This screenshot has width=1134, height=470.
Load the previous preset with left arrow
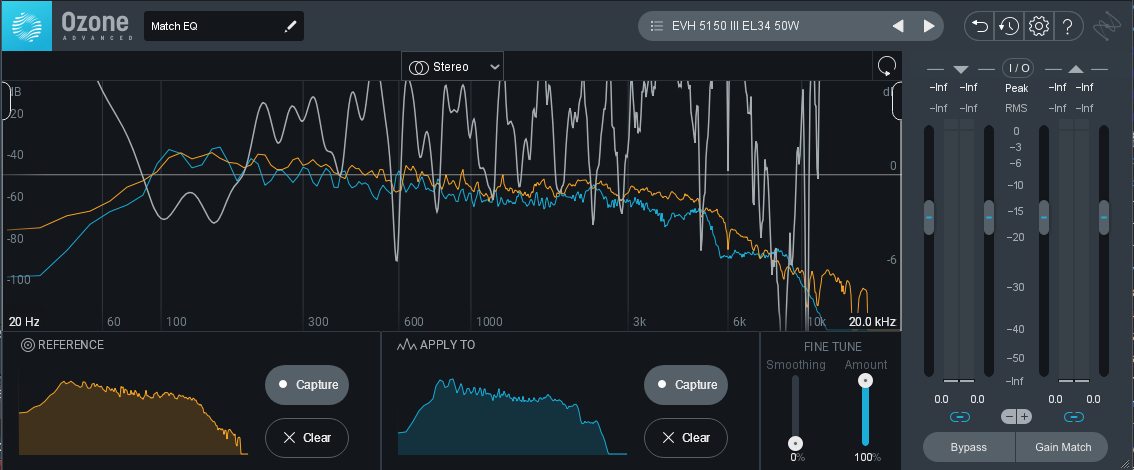tap(898, 26)
